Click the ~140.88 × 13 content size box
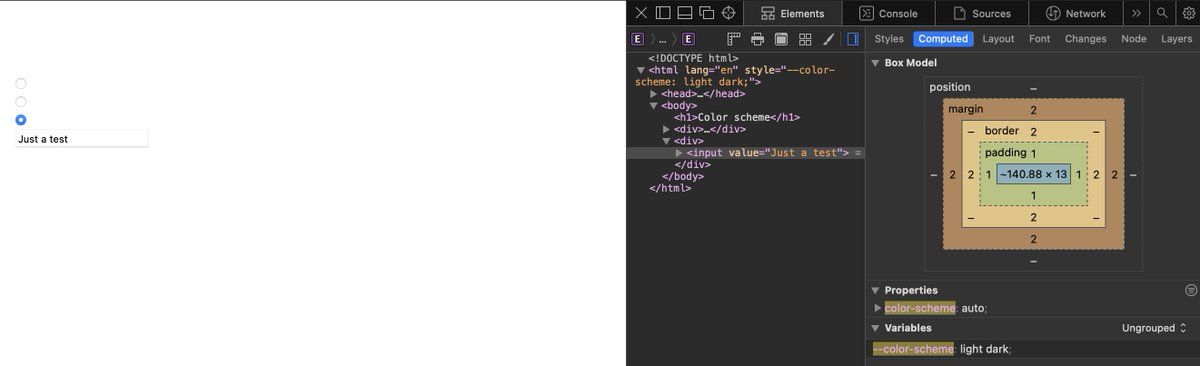Viewport: 1200px width, 366px height. (1033, 174)
